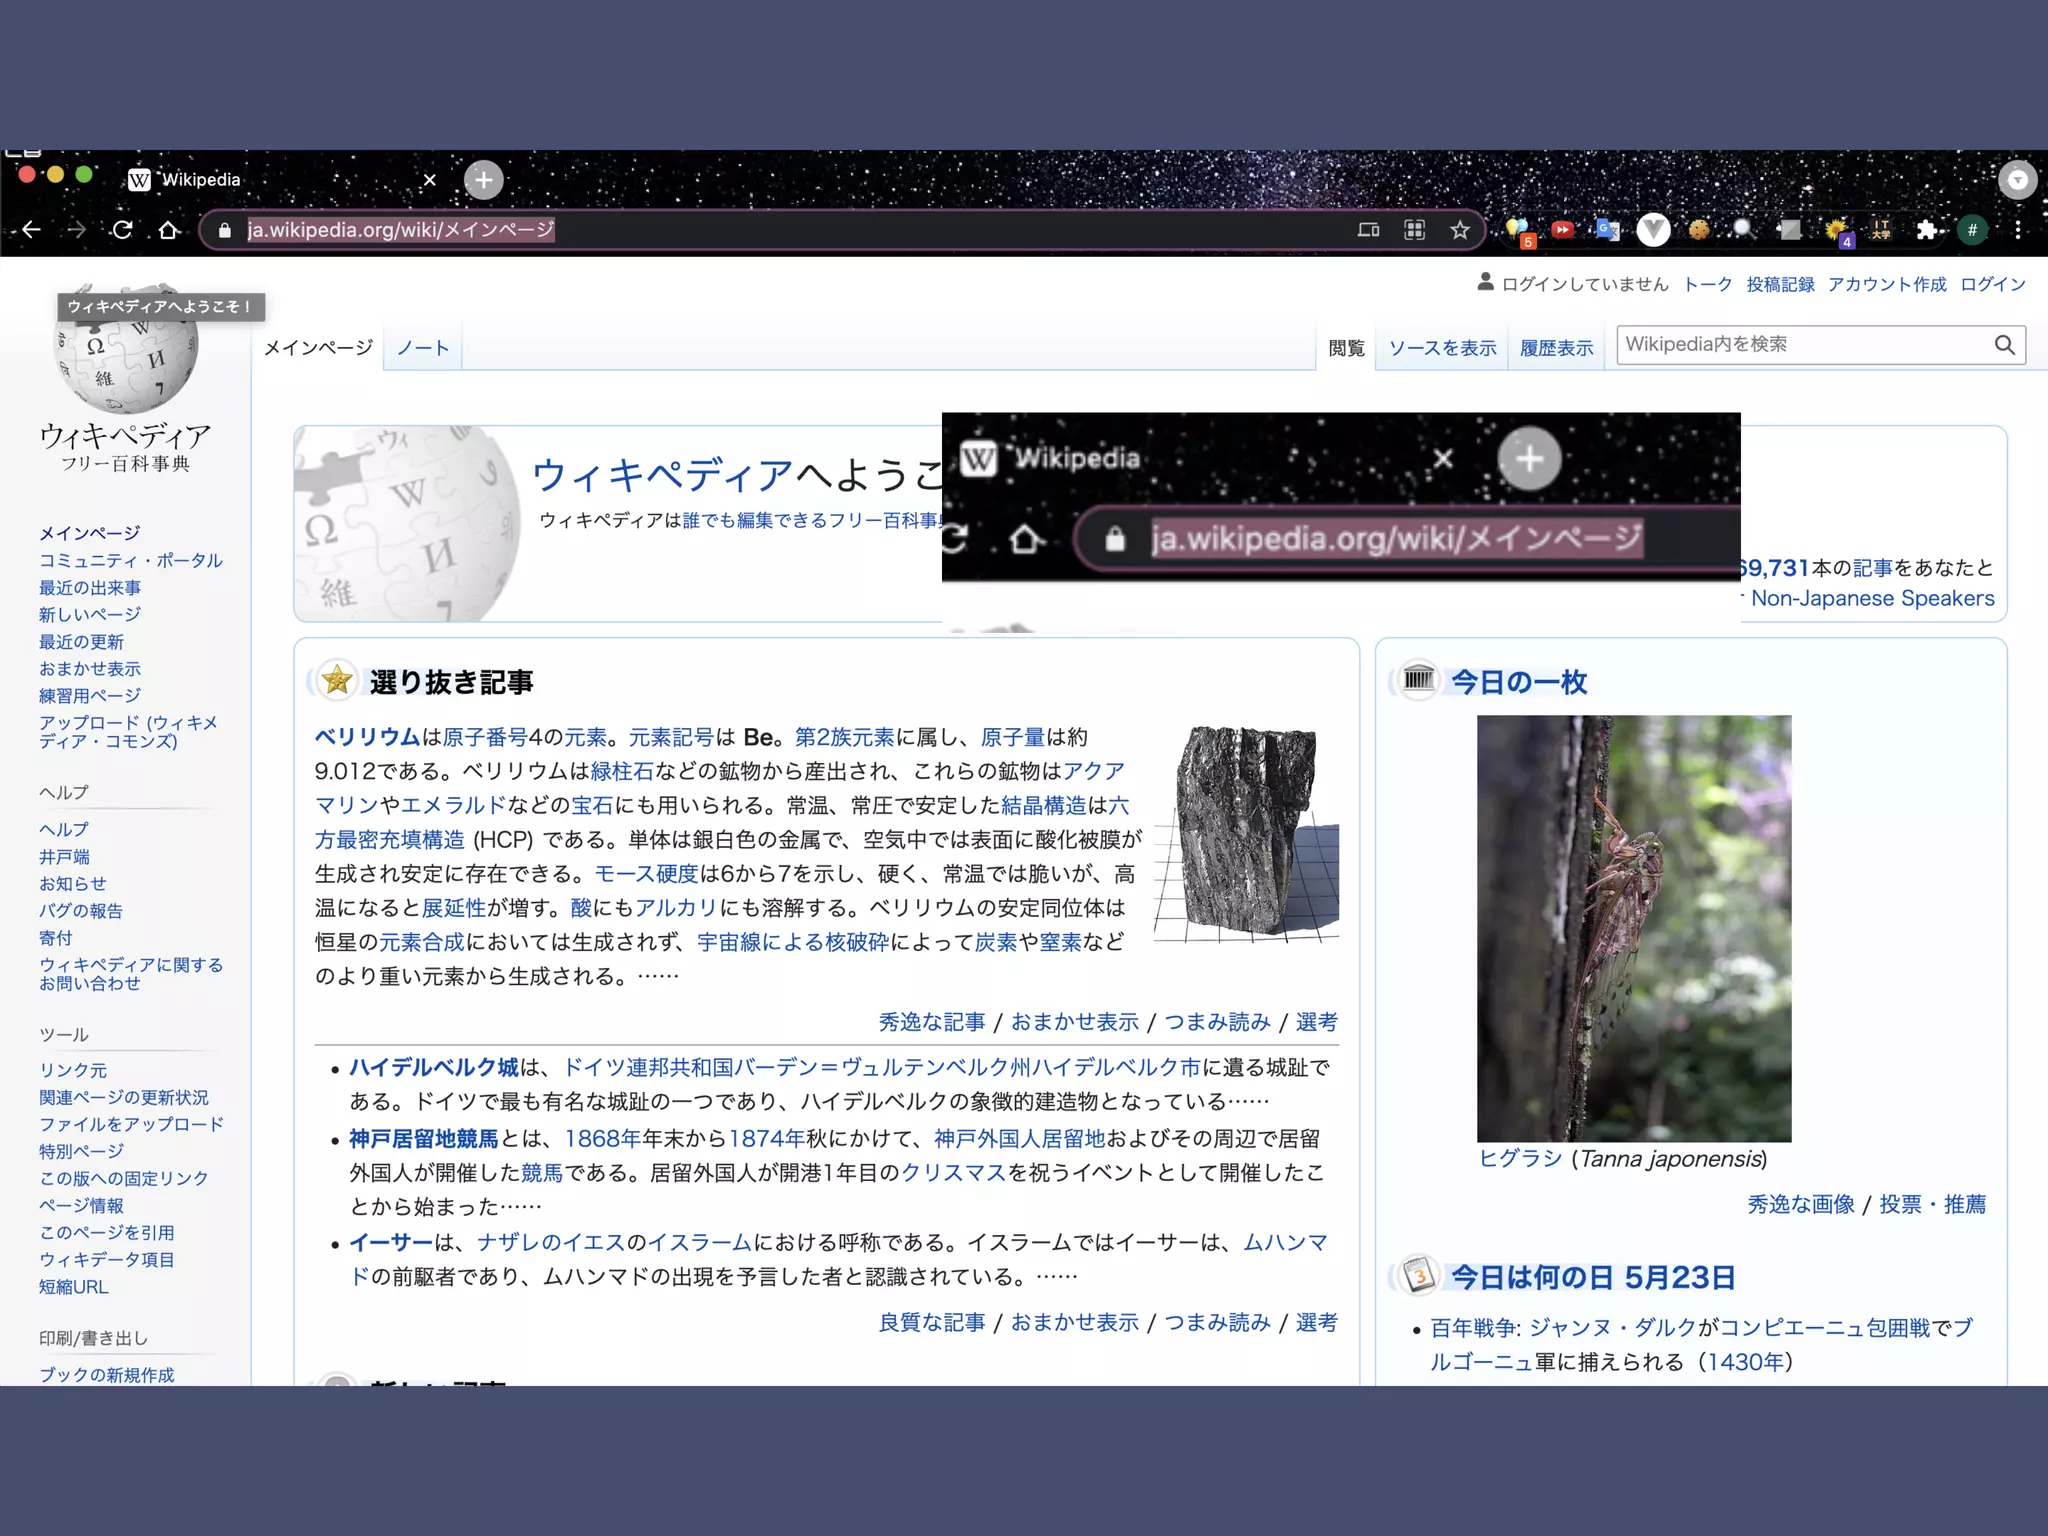Click the ログイン link
This screenshot has height=1536, width=2048.
[1992, 284]
